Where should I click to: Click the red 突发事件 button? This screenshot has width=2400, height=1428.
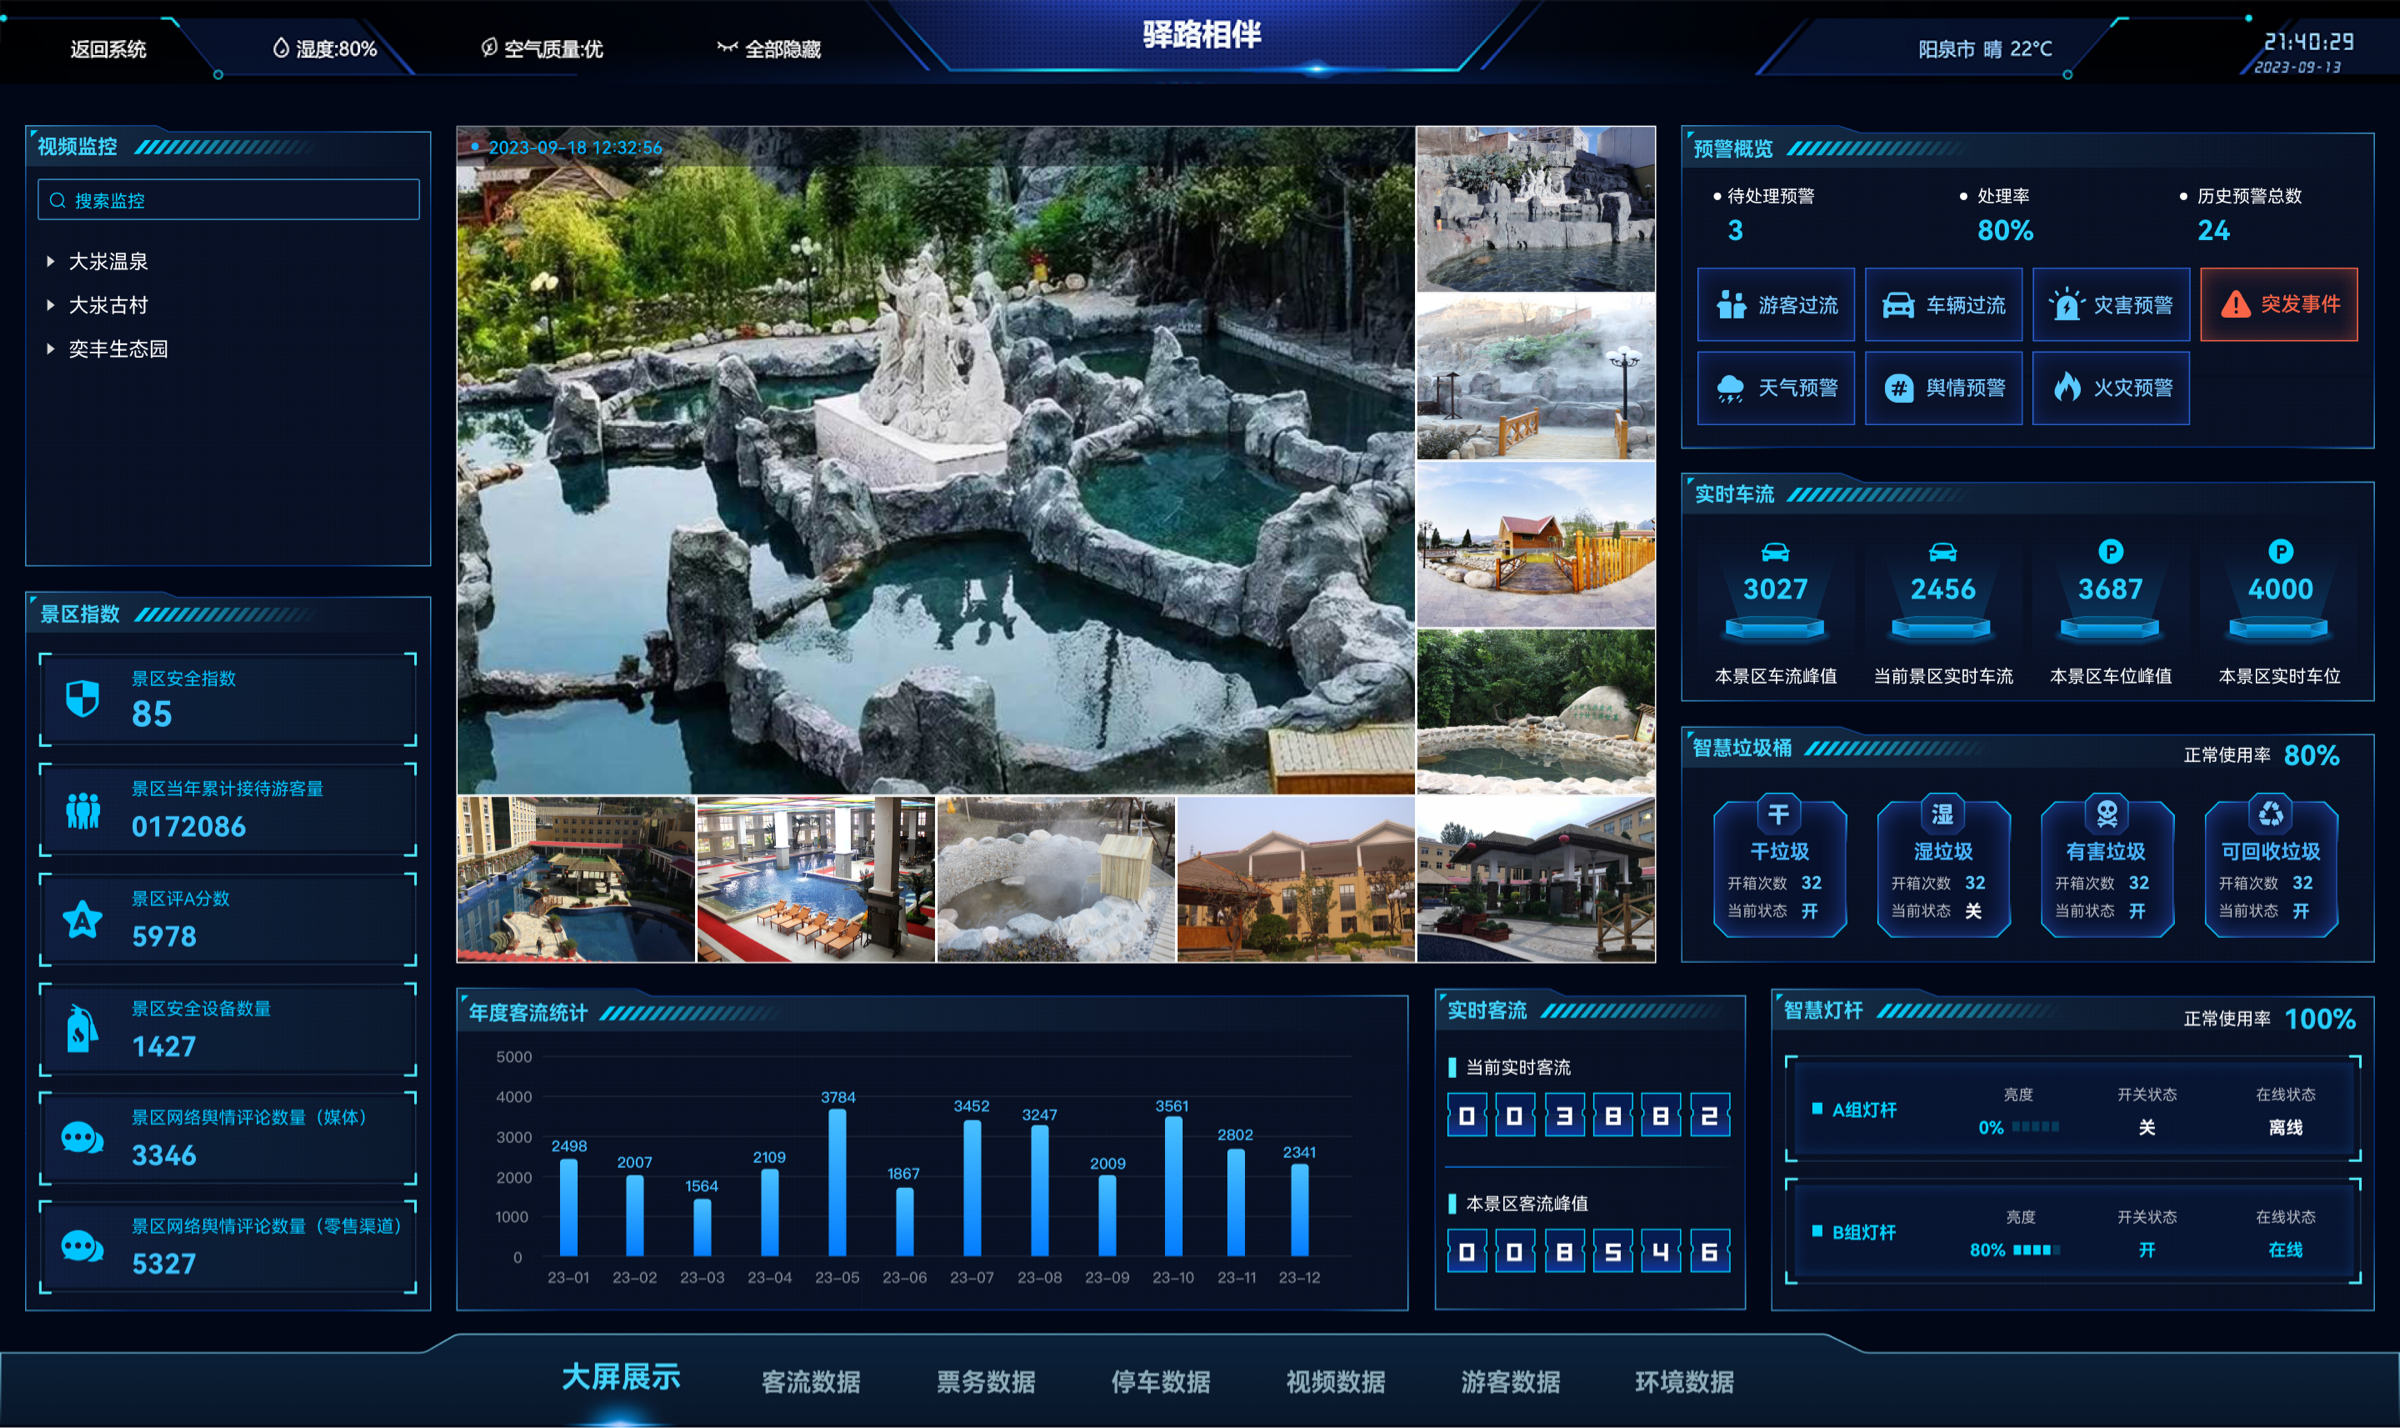click(x=2278, y=305)
